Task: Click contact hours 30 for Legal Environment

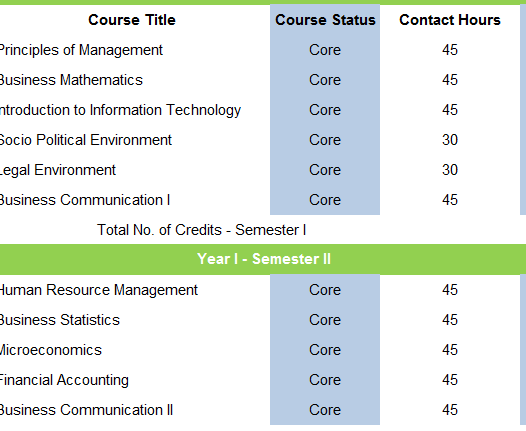Action: pos(450,170)
